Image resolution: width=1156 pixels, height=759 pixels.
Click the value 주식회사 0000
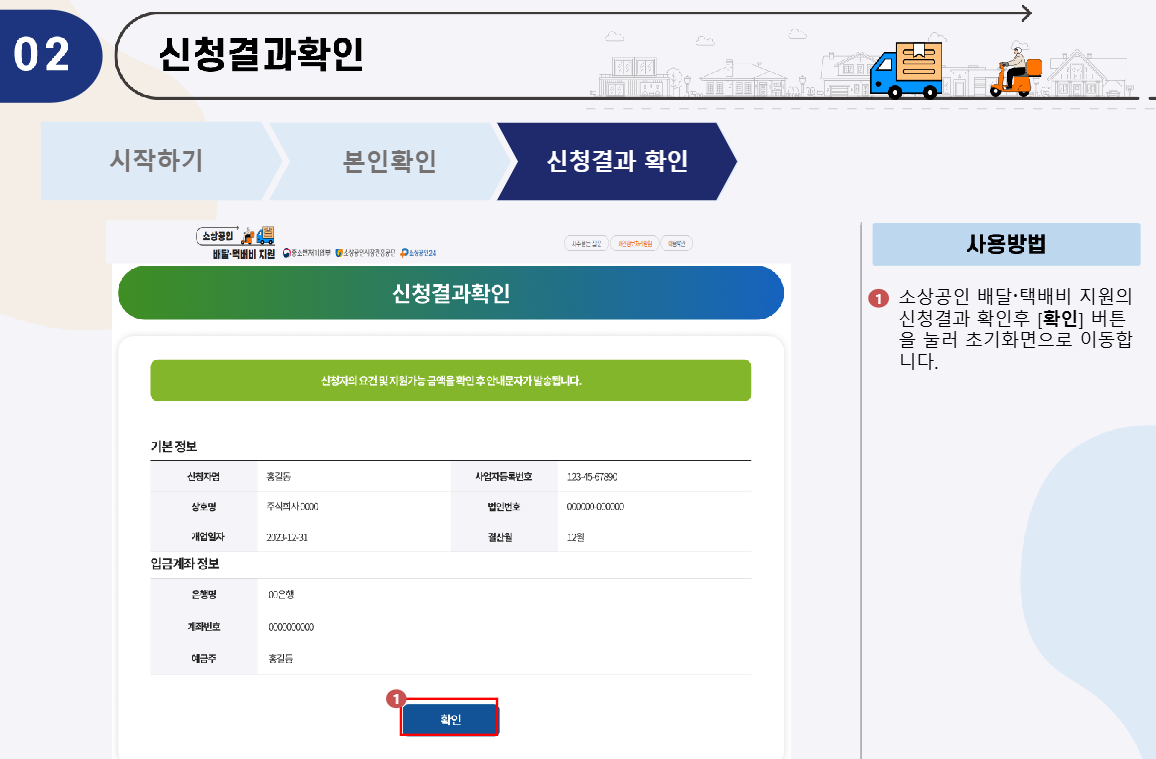(x=293, y=507)
